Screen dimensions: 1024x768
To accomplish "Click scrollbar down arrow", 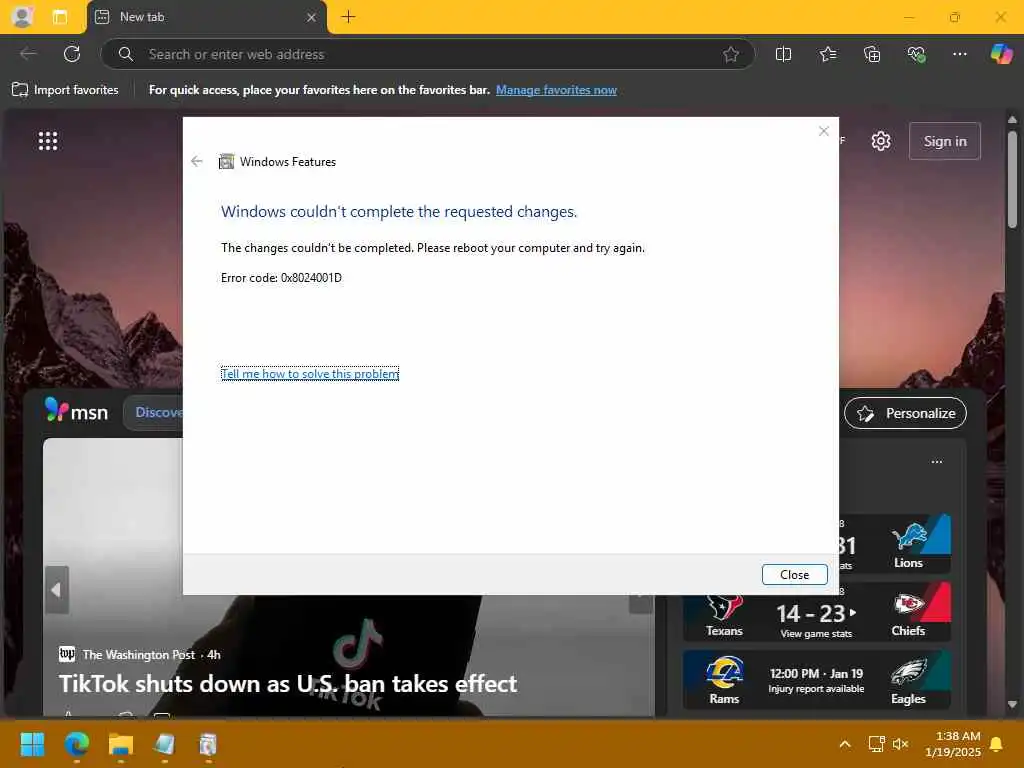I will point(1012,704).
